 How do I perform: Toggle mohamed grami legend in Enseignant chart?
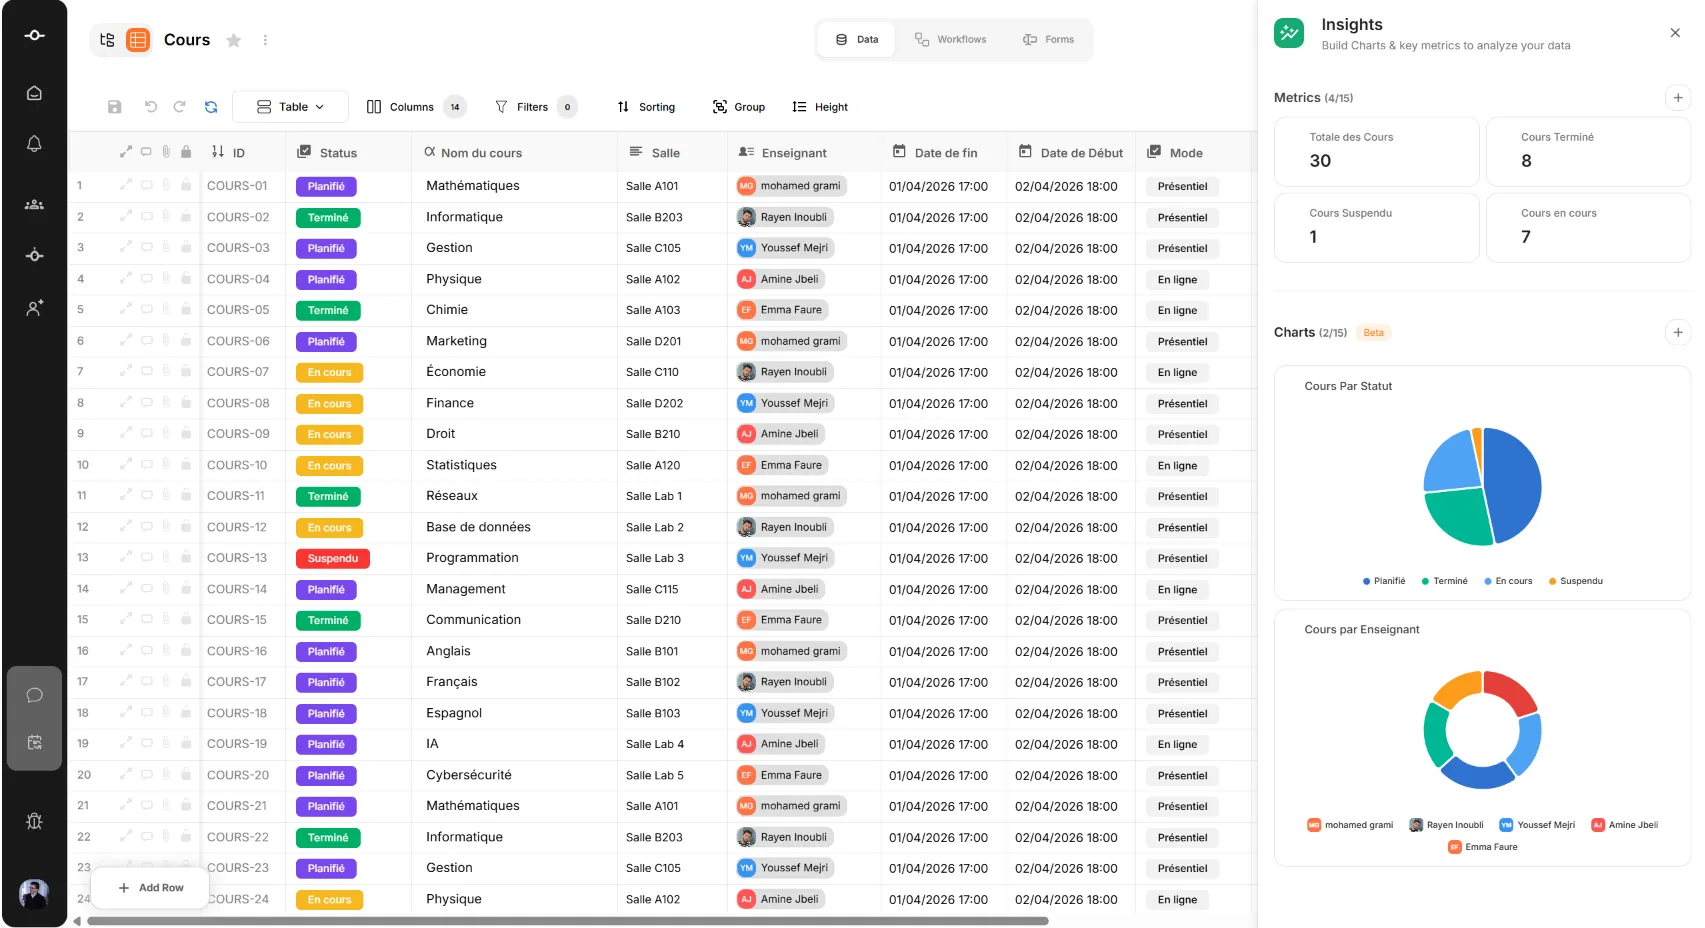click(x=1350, y=825)
